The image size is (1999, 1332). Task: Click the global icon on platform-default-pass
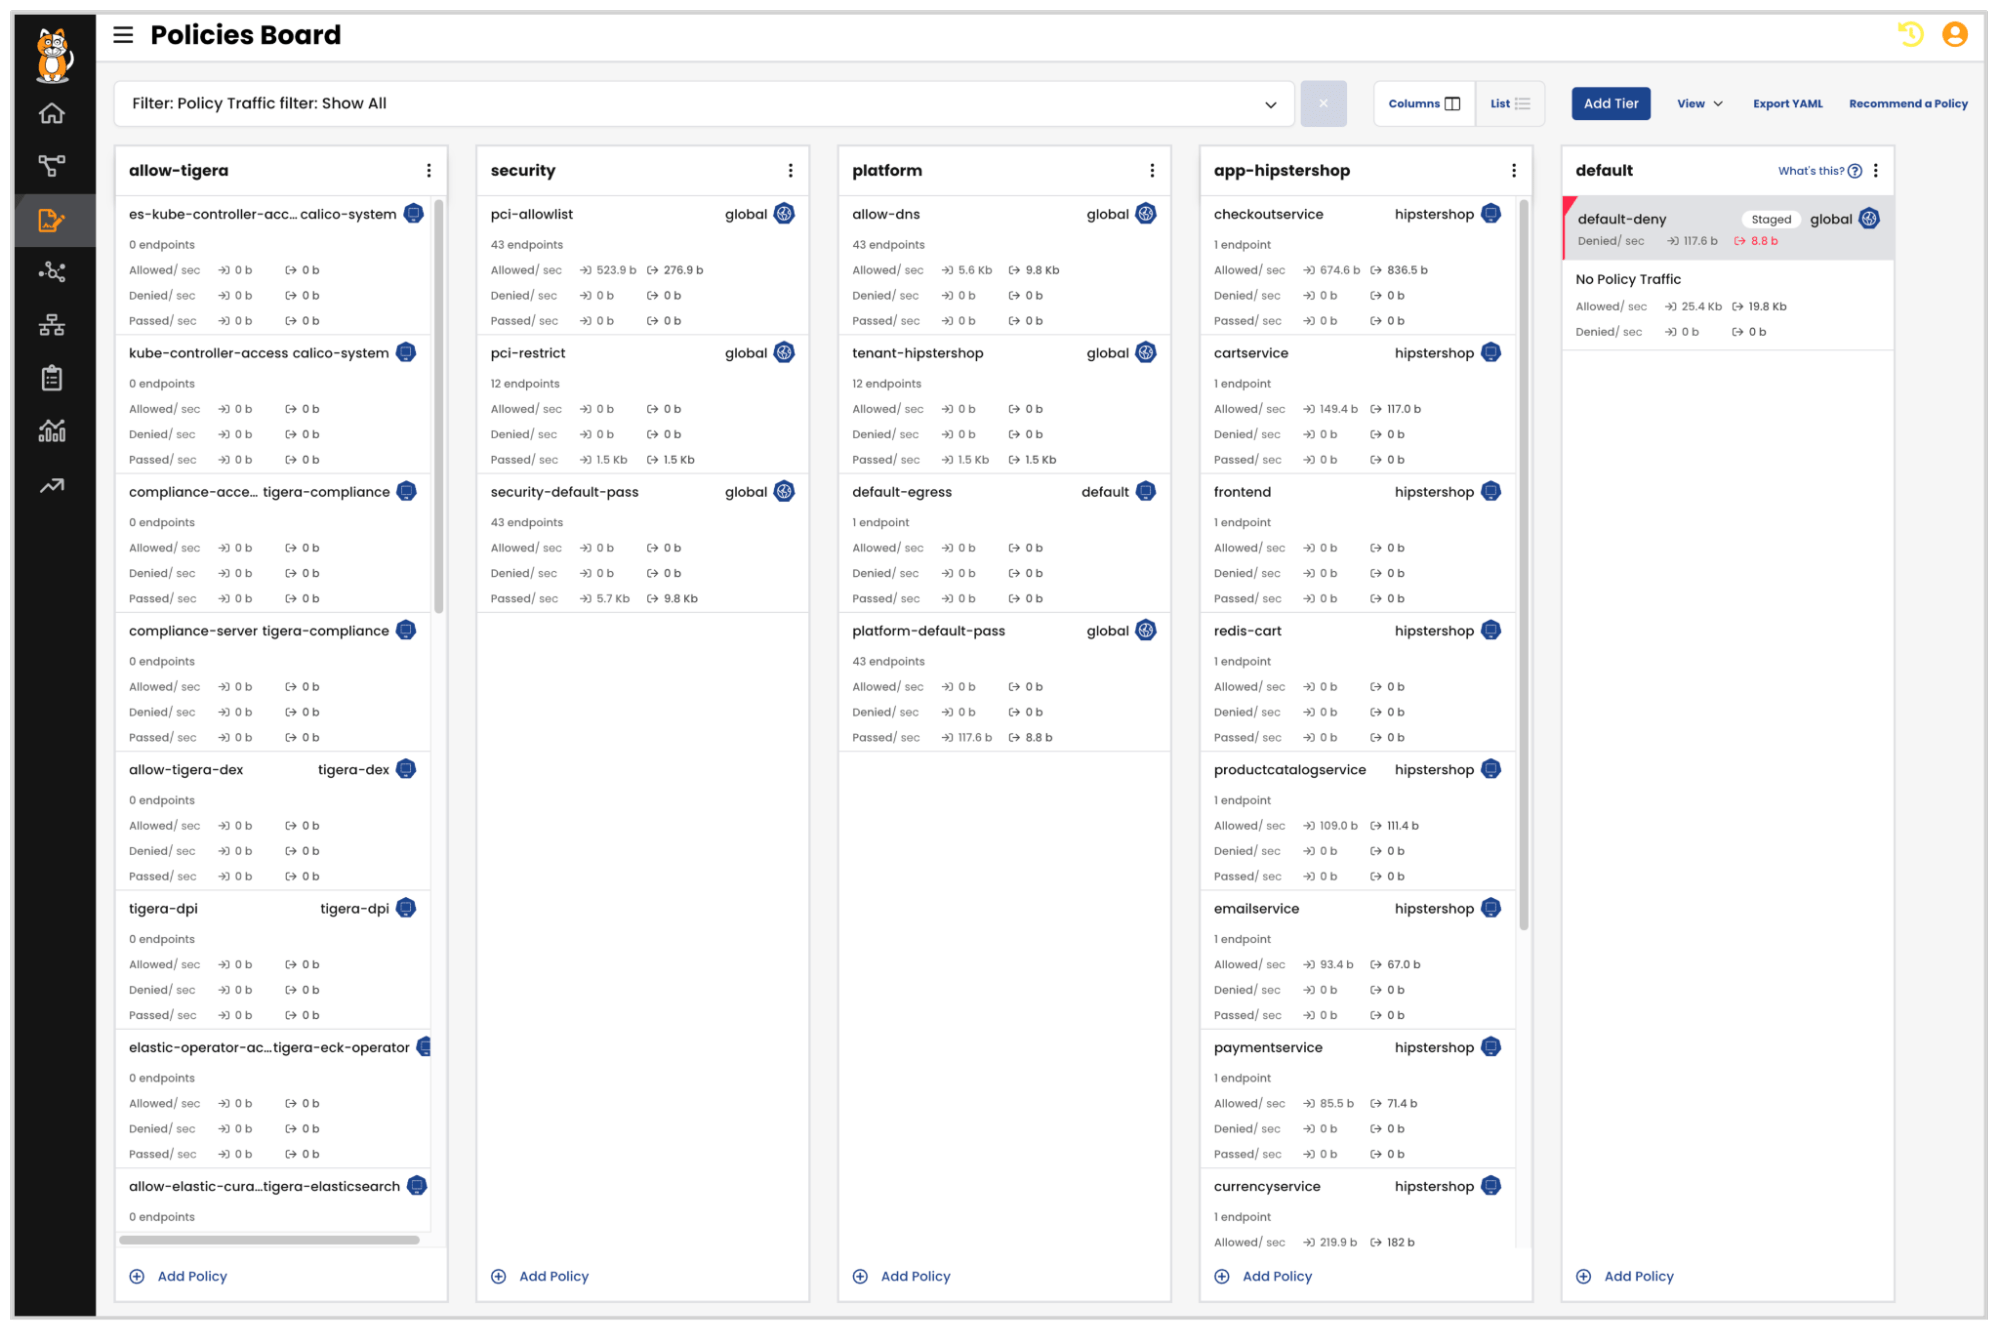(x=1147, y=631)
